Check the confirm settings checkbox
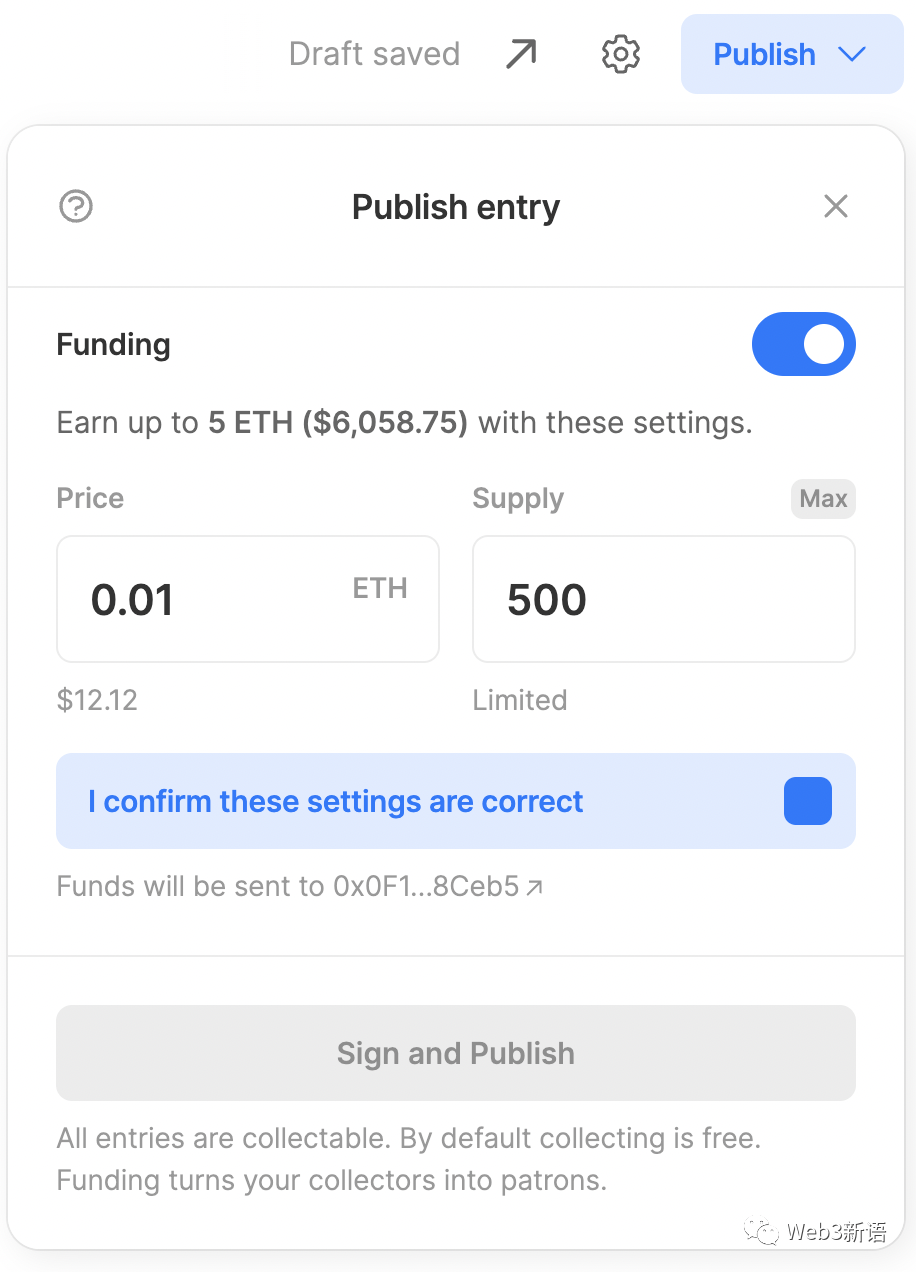The image size is (916, 1272). coord(808,801)
